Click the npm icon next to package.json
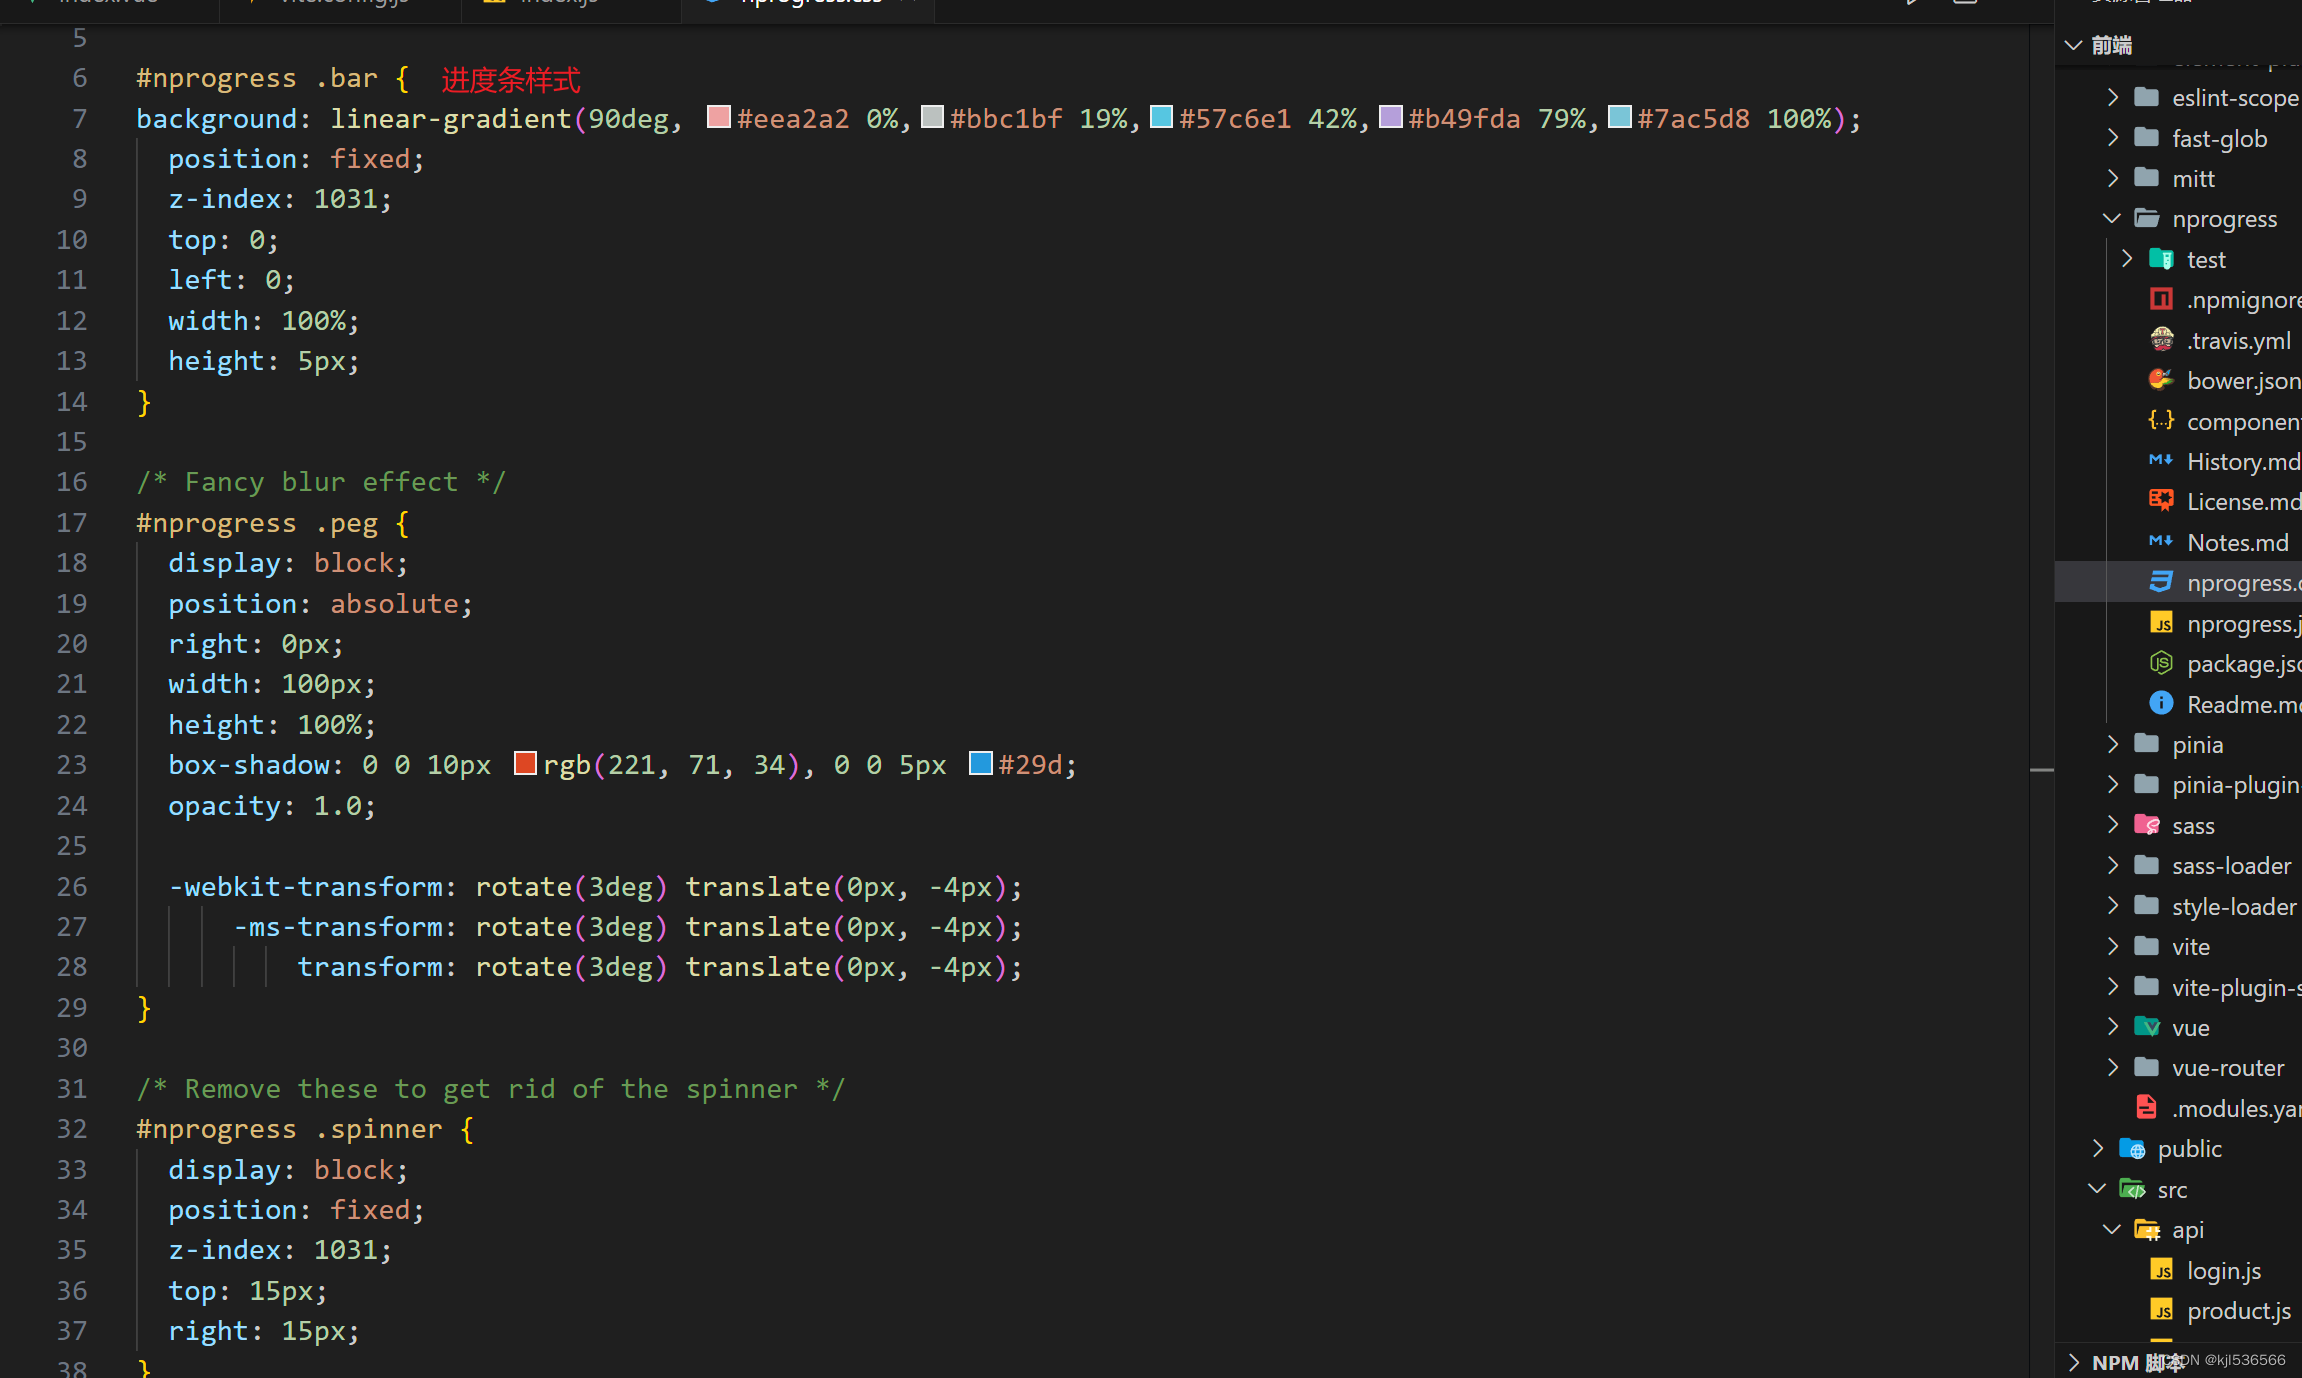This screenshot has height=1378, width=2302. [2162, 663]
